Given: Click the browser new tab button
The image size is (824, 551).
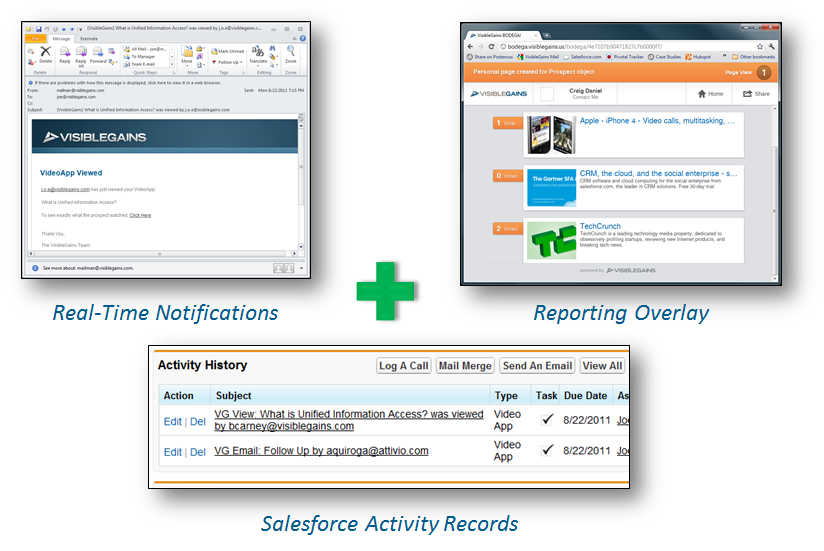Looking at the screenshot, I should [x=547, y=35].
